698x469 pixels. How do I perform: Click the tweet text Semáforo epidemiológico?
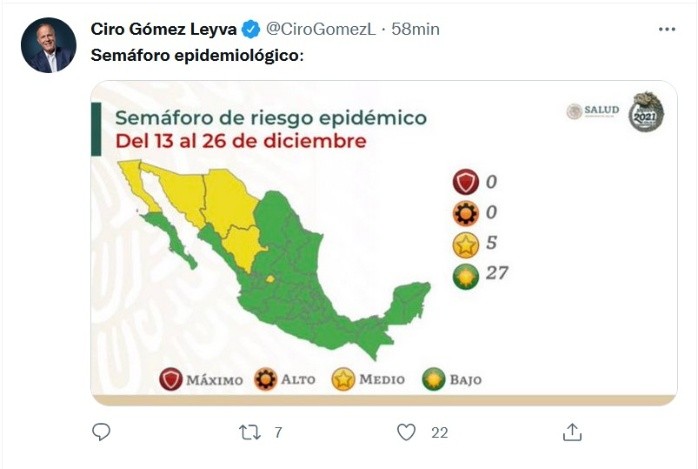[x=197, y=55]
